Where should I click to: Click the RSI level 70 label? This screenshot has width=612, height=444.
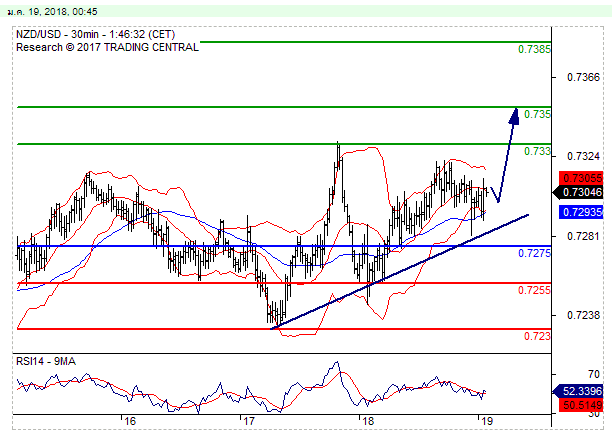(594, 375)
